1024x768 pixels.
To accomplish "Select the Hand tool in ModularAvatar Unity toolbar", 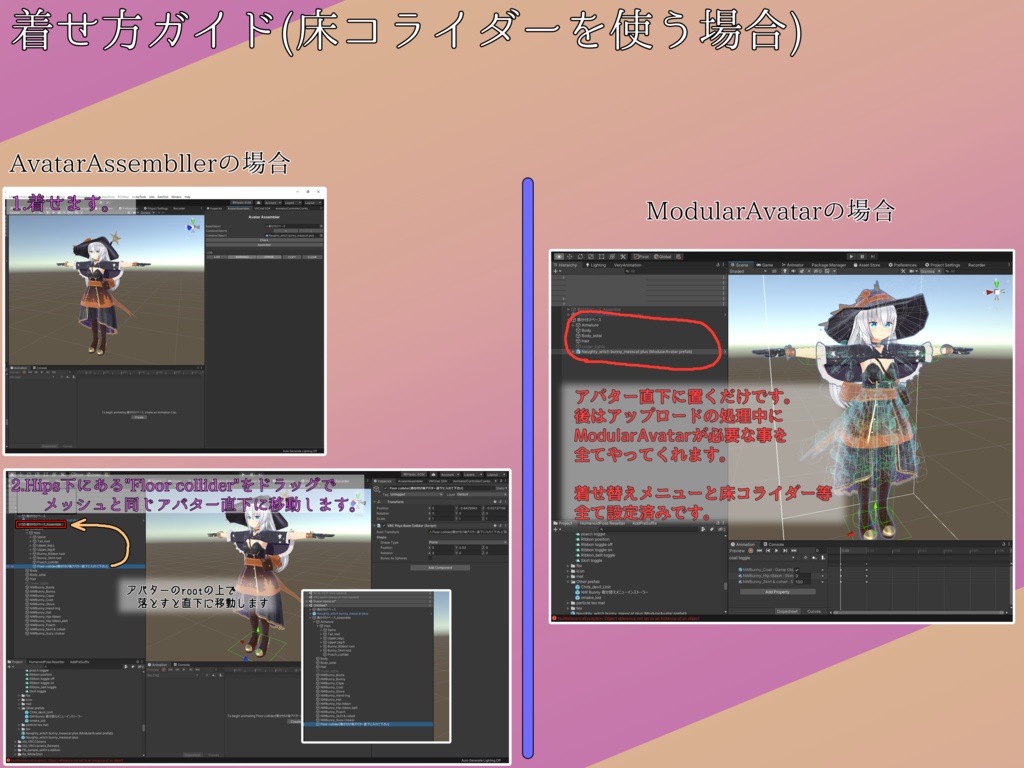I will coord(559,257).
